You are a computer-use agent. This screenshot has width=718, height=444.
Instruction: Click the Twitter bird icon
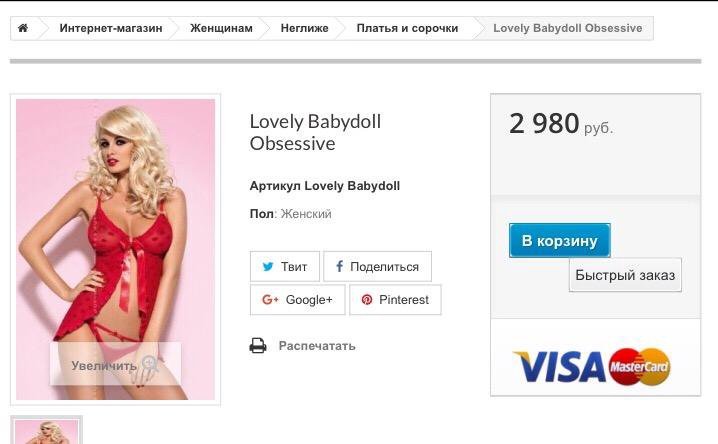(268, 266)
